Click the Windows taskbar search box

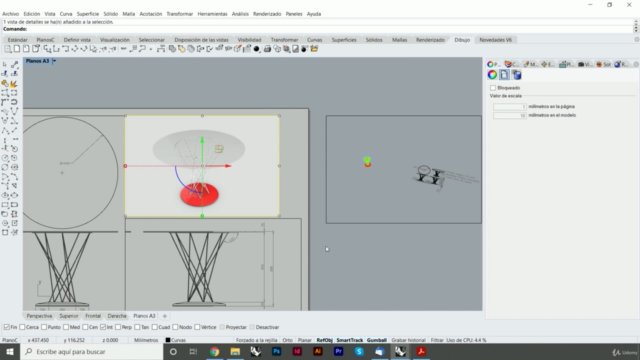coord(92,351)
